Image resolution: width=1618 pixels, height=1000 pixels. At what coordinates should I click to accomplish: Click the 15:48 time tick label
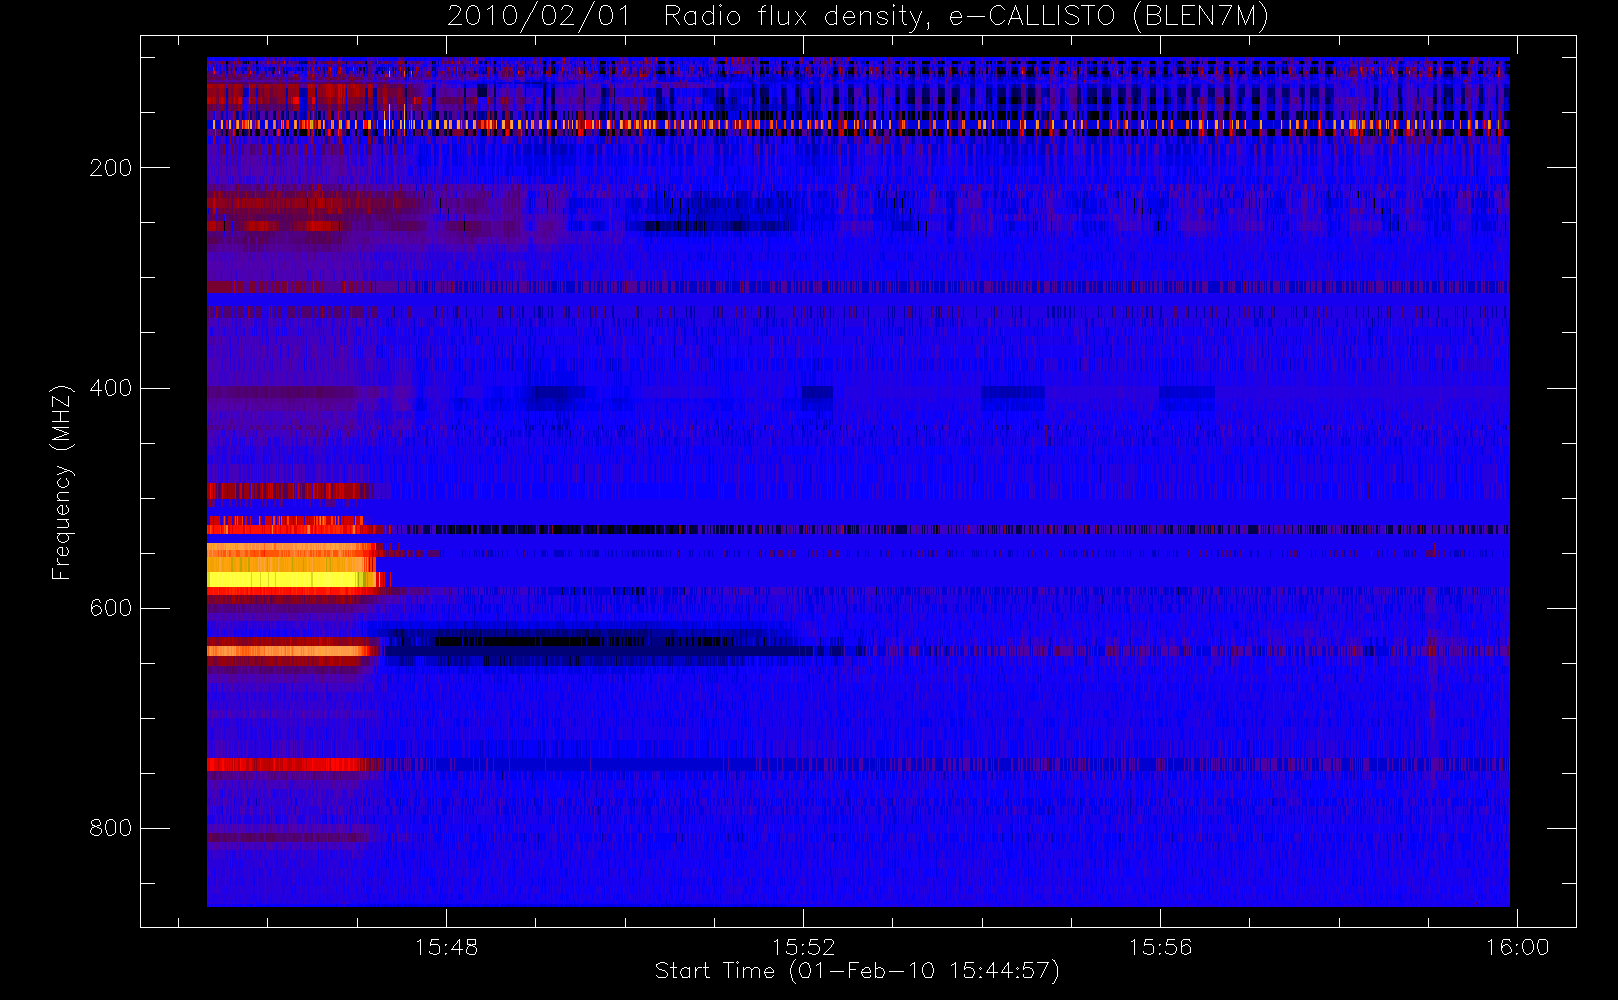point(447,947)
